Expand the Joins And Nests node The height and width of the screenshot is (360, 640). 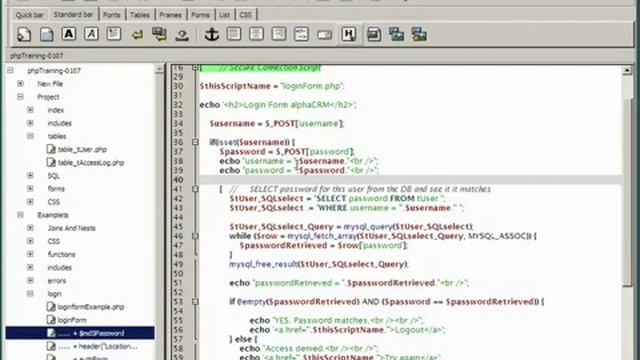tap(30, 228)
